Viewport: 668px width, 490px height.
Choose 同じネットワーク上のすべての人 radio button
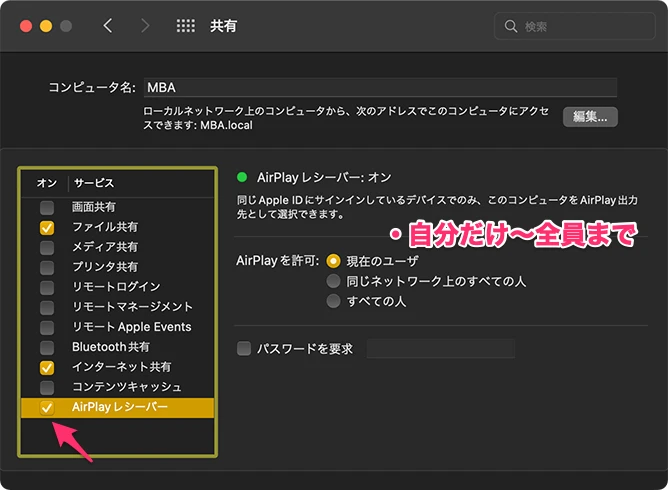[x=333, y=281]
